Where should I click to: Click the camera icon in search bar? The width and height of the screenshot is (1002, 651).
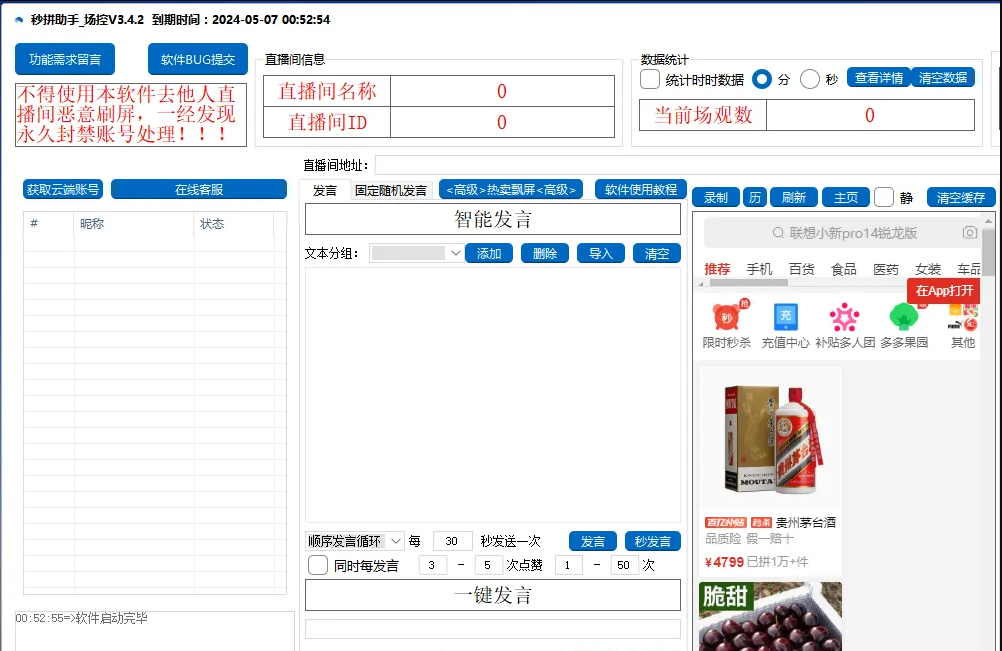pyautogui.click(x=969, y=233)
